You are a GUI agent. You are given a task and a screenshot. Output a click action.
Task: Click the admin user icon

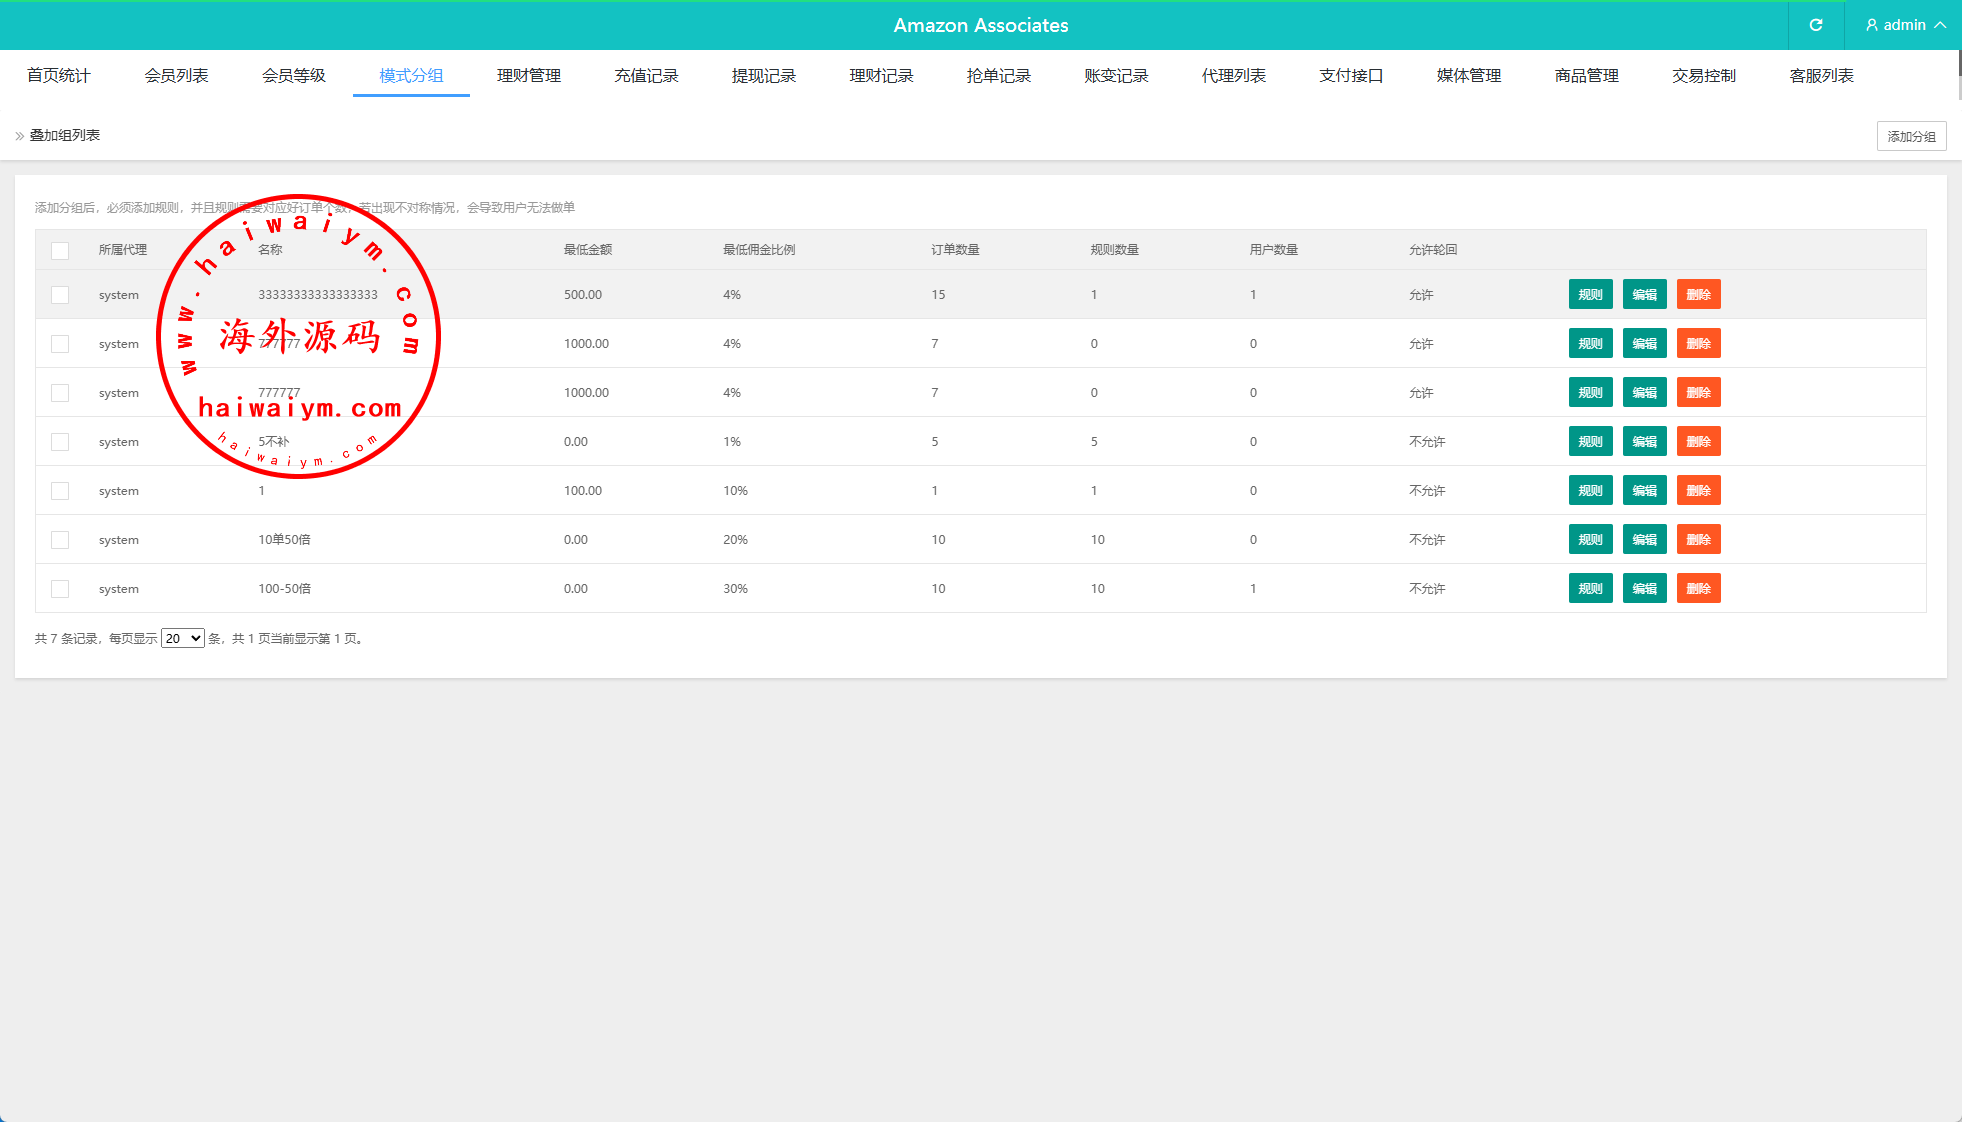[1871, 25]
